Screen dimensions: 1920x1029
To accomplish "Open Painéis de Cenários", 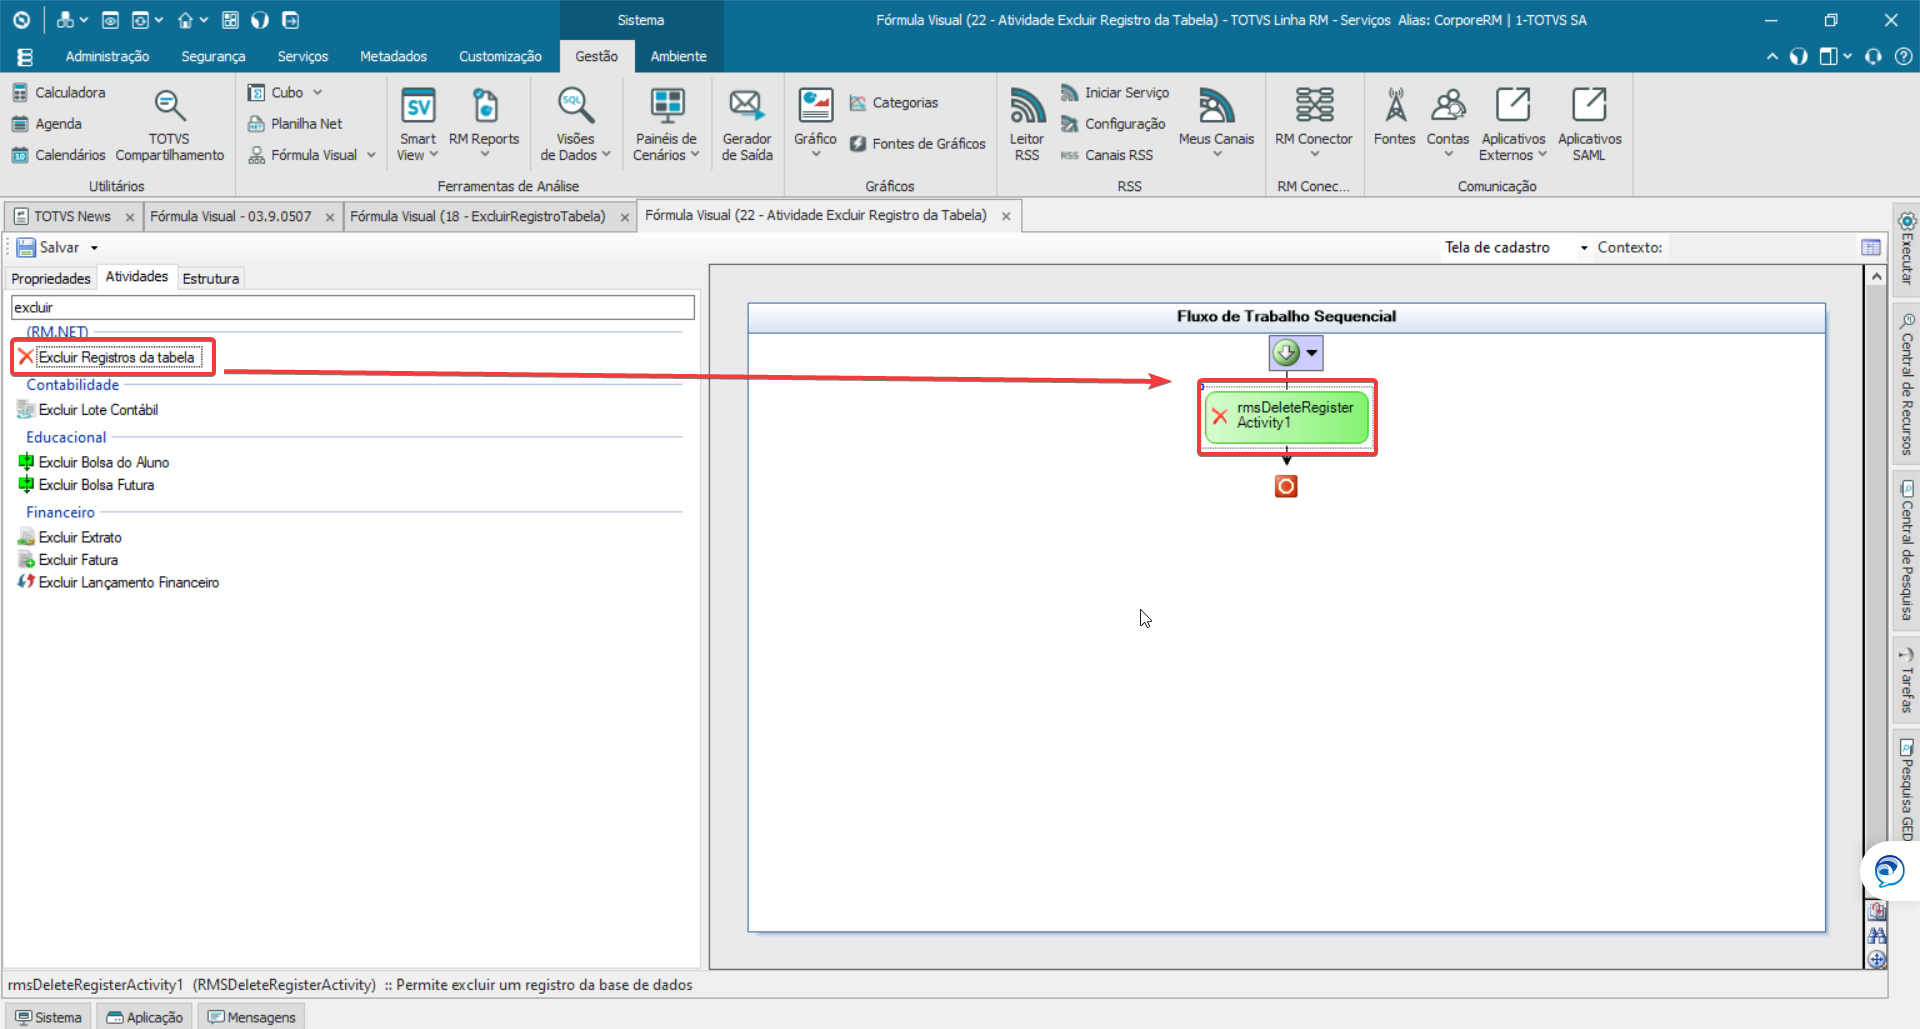I will 666,124.
